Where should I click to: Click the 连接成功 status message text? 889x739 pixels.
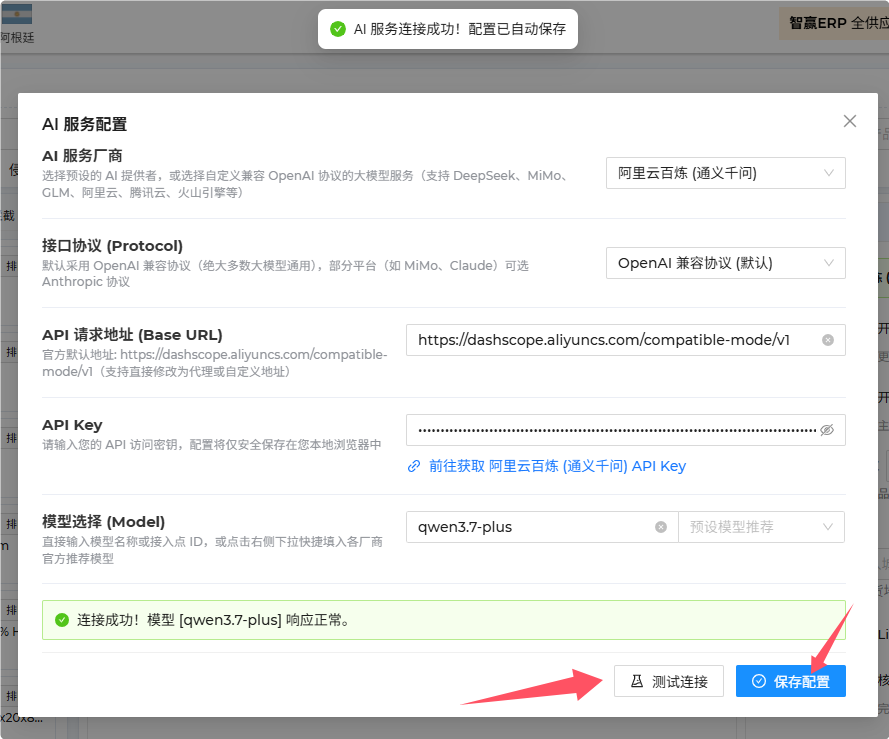coord(213,620)
